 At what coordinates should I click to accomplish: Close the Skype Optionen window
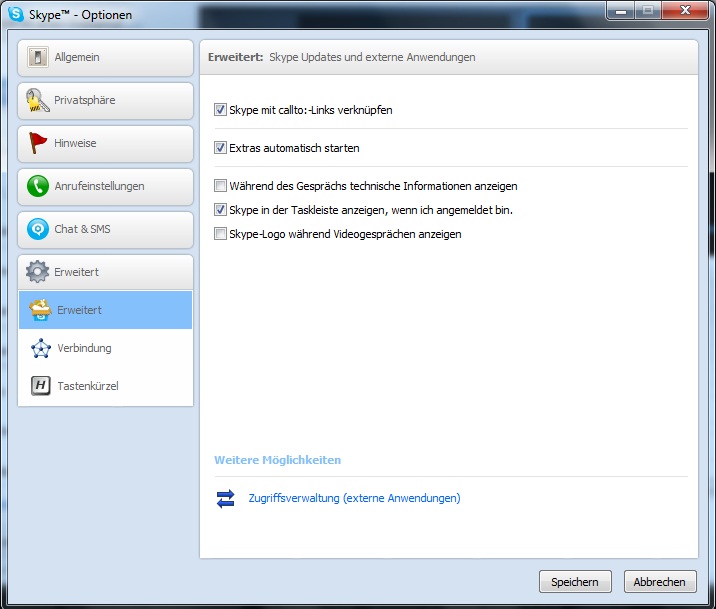tap(684, 10)
